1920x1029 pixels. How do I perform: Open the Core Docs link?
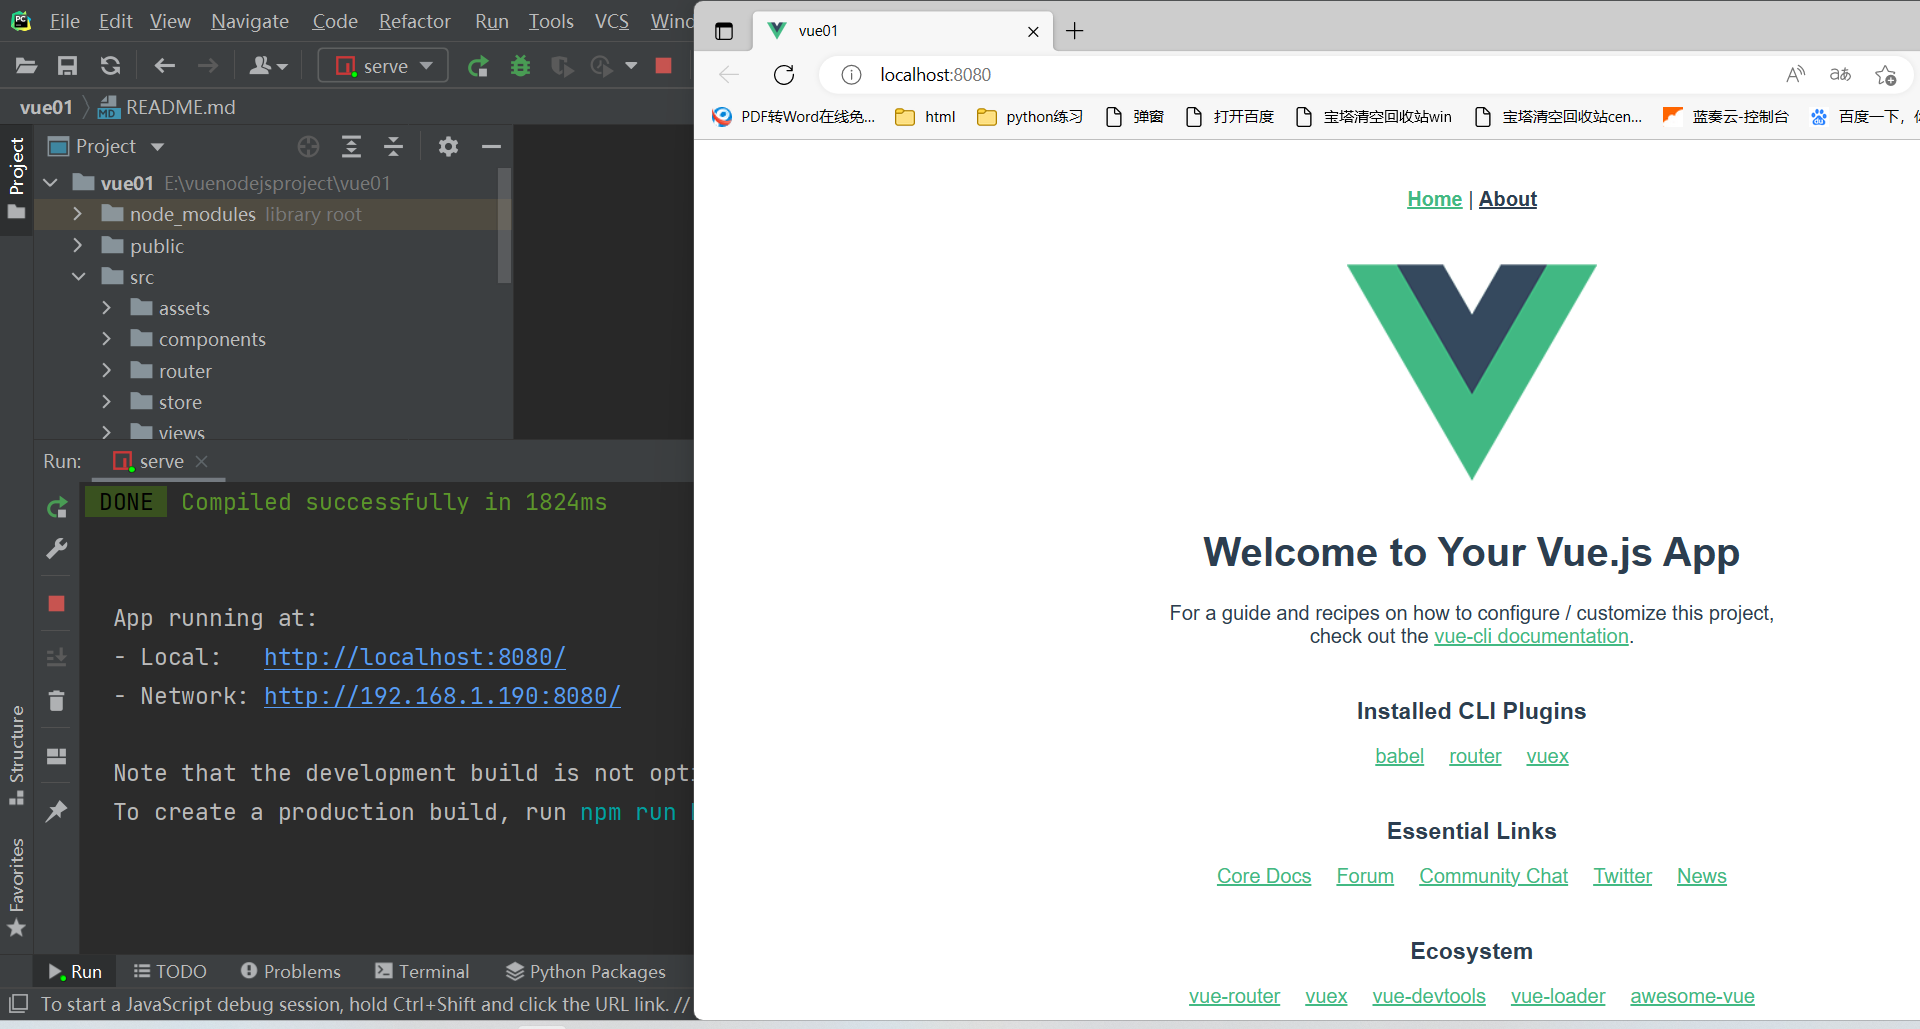click(x=1264, y=876)
